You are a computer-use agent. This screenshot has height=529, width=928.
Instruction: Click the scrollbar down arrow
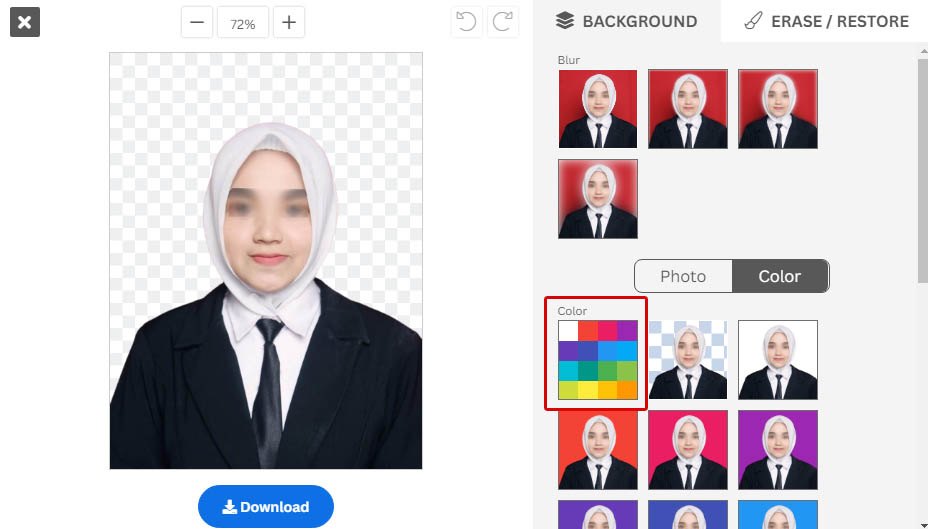pyautogui.click(x=923, y=525)
